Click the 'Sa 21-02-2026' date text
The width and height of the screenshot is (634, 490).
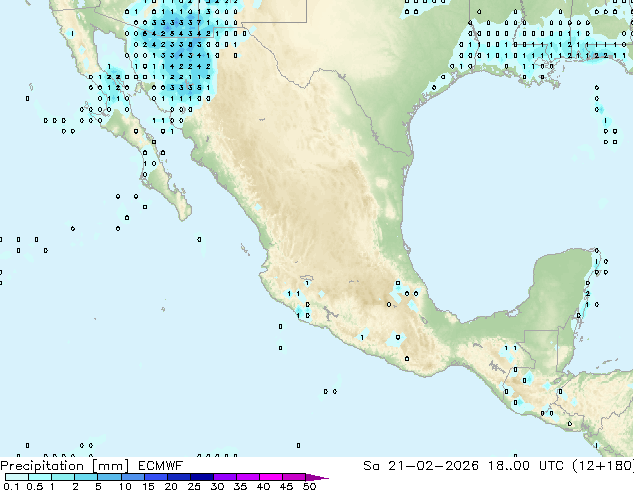[421, 466]
